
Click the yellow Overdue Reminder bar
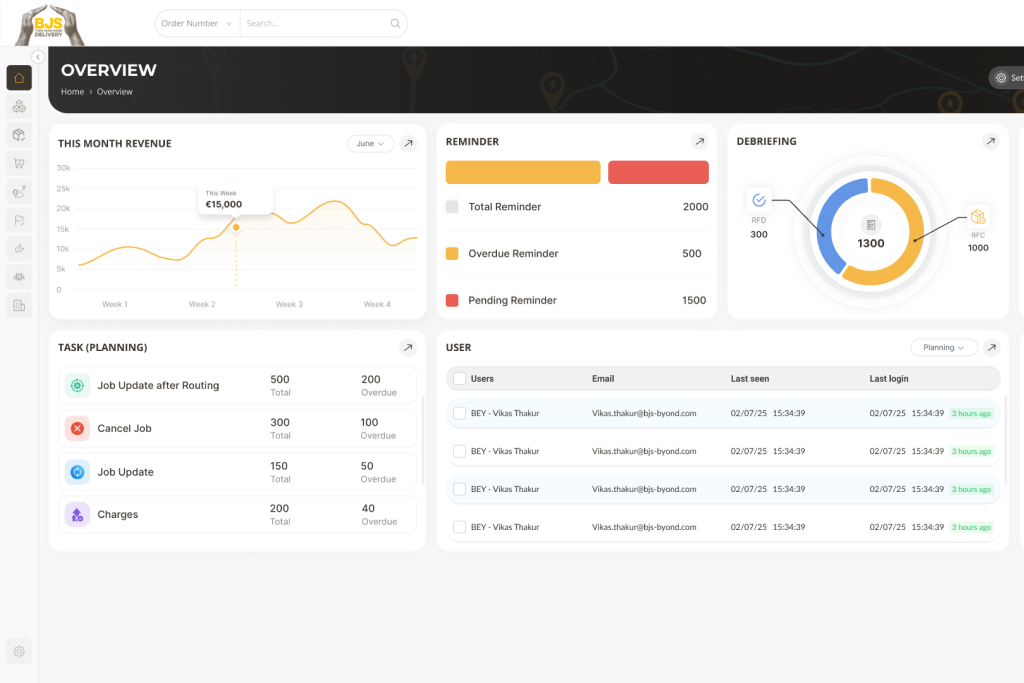pyautogui.click(x=523, y=172)
